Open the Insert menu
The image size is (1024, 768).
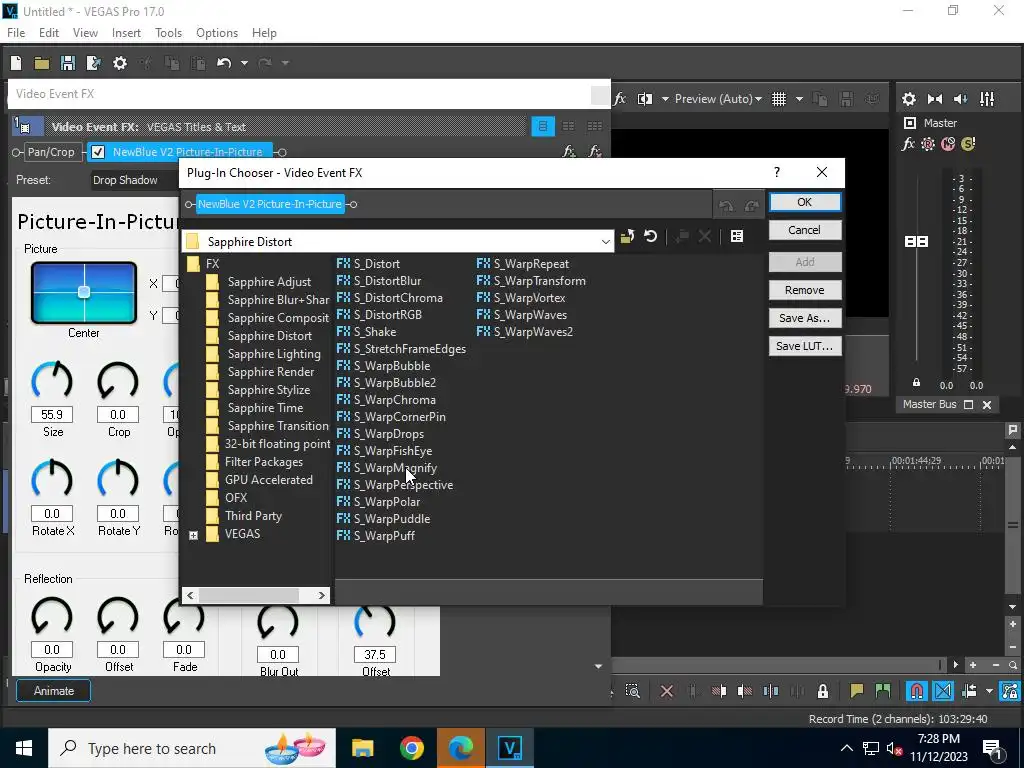[x=126, y=33]
